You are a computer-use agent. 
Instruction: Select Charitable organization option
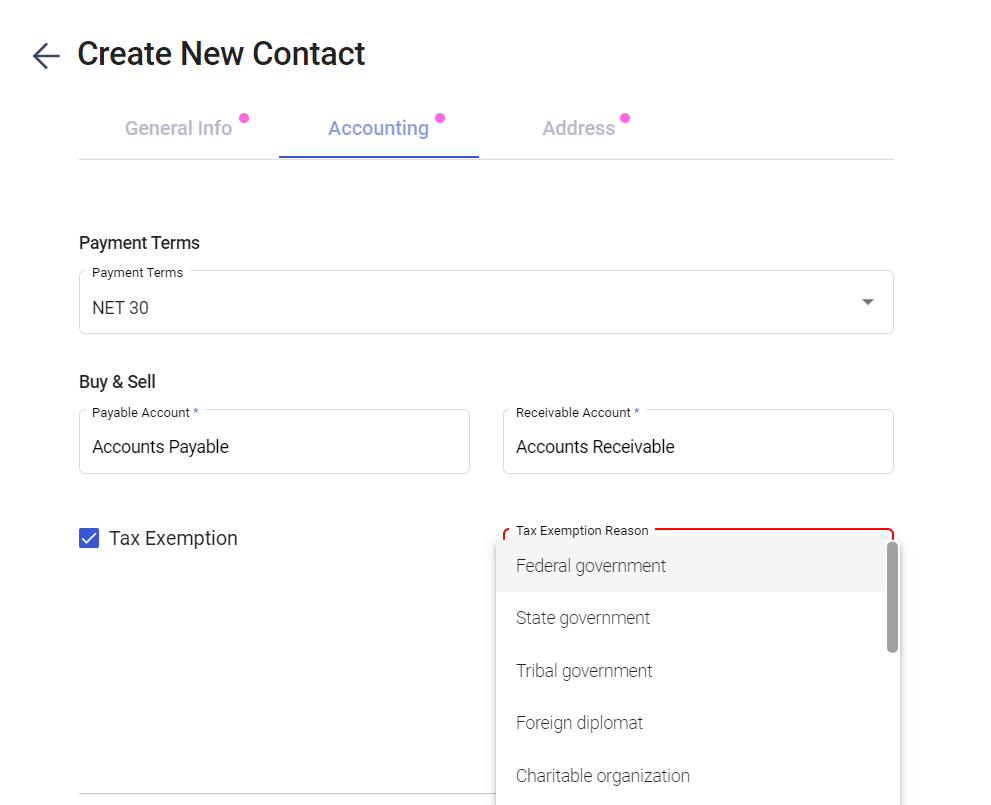[x=603, y=776]
